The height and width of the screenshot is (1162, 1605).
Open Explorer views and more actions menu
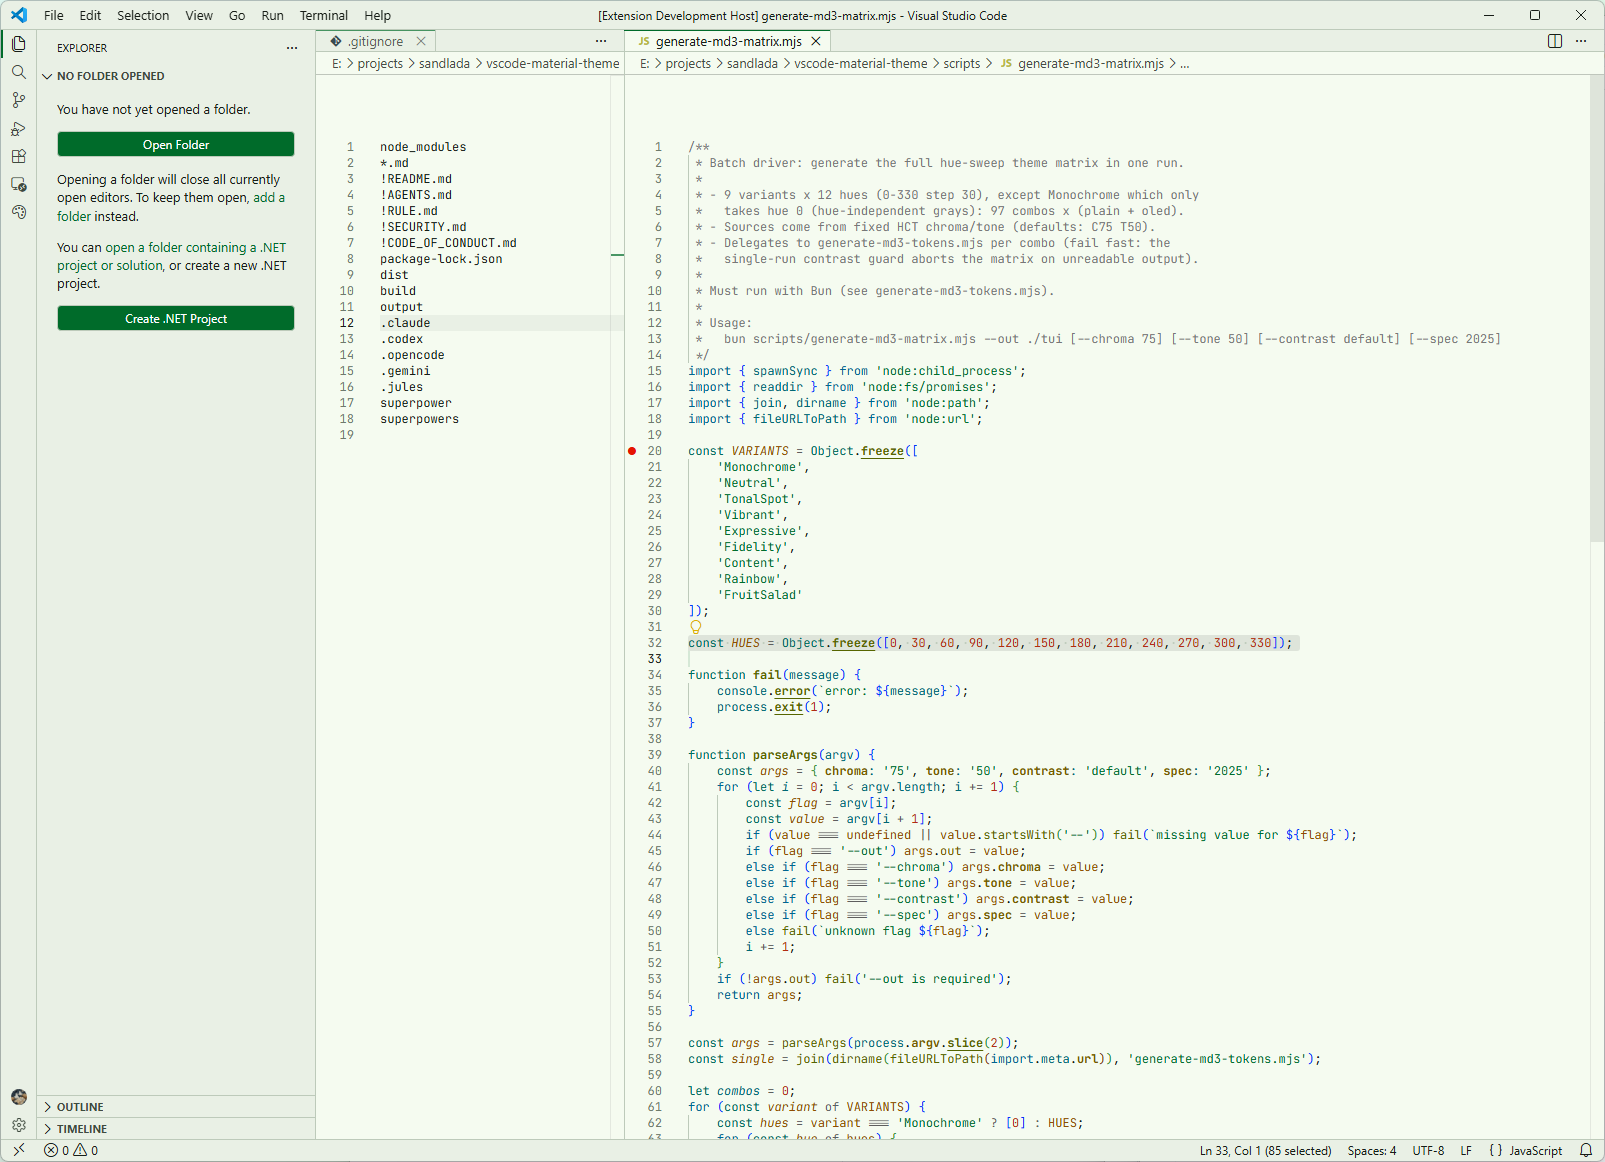point(292,48)
